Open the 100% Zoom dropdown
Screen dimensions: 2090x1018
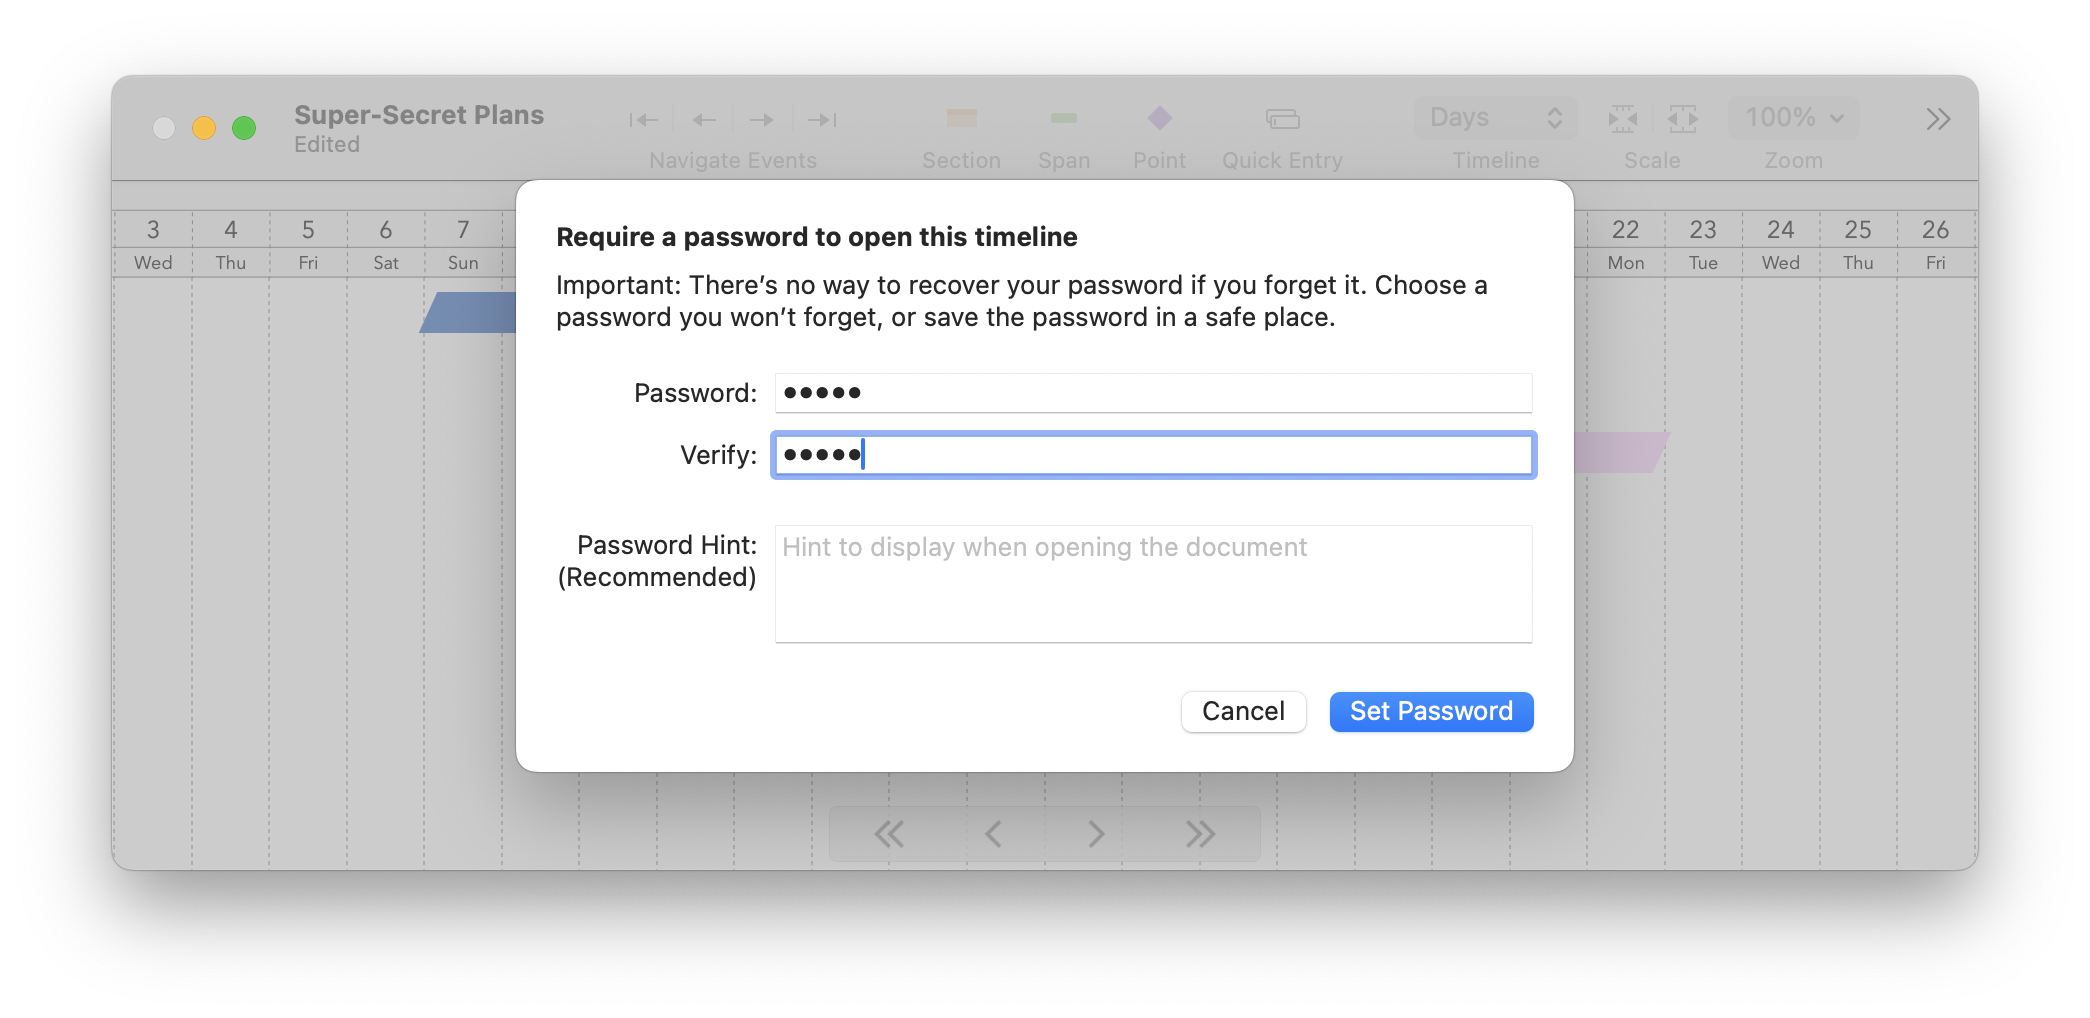click(1793, 117)
